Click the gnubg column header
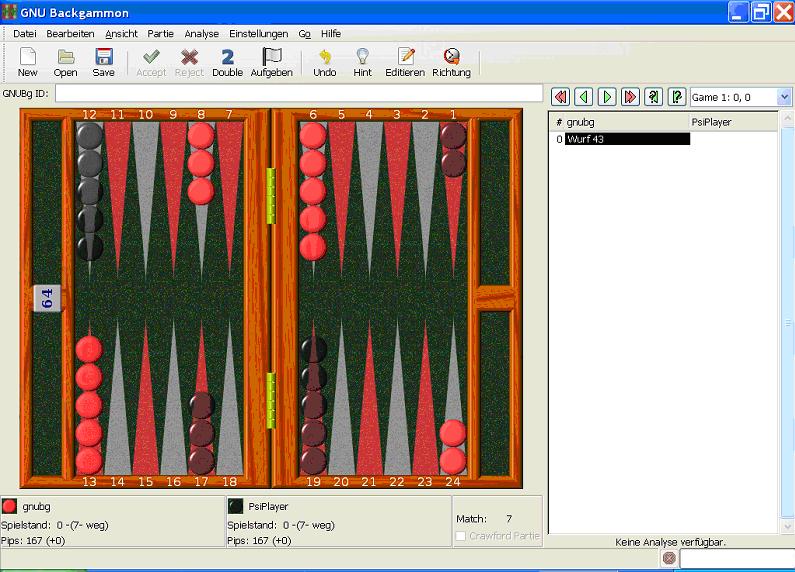 coord(626,122)
